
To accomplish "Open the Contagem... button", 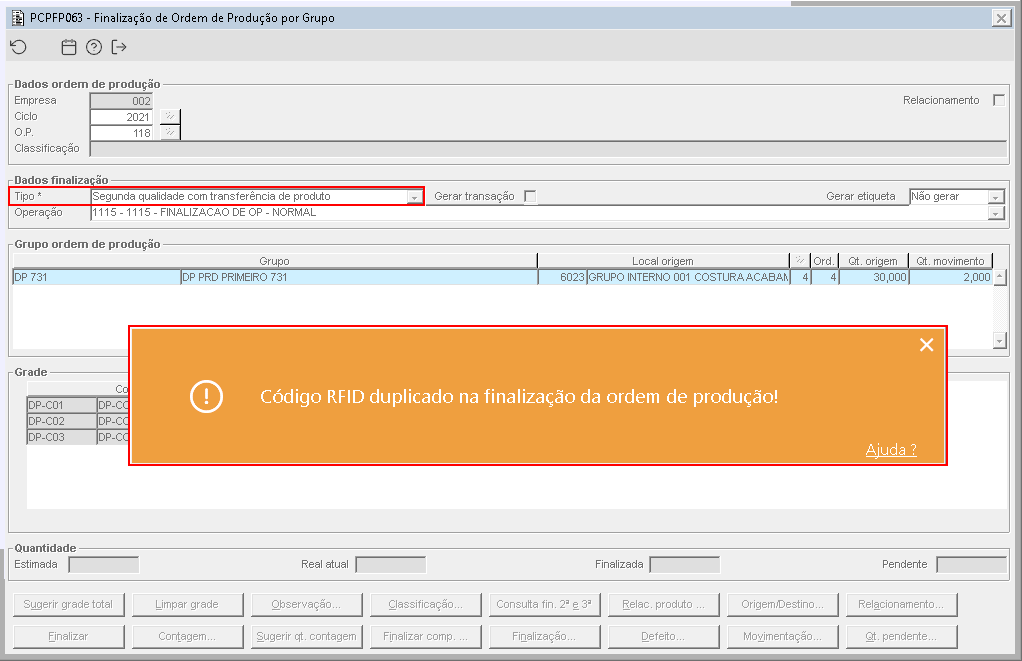I will [x=187, y=636].
